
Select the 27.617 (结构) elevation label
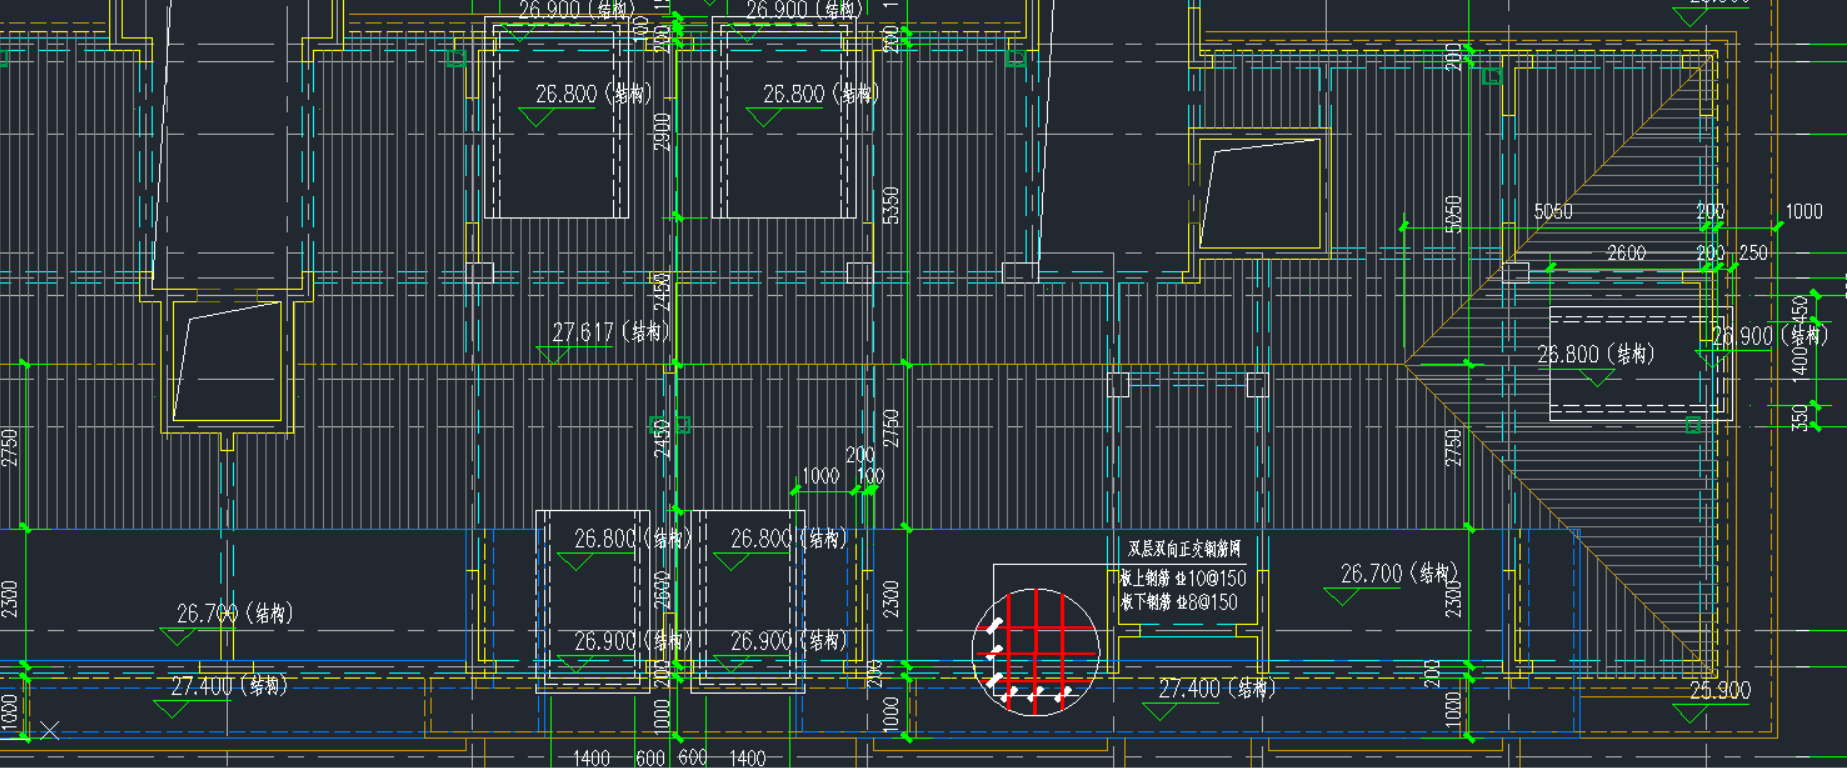point(611,332)
